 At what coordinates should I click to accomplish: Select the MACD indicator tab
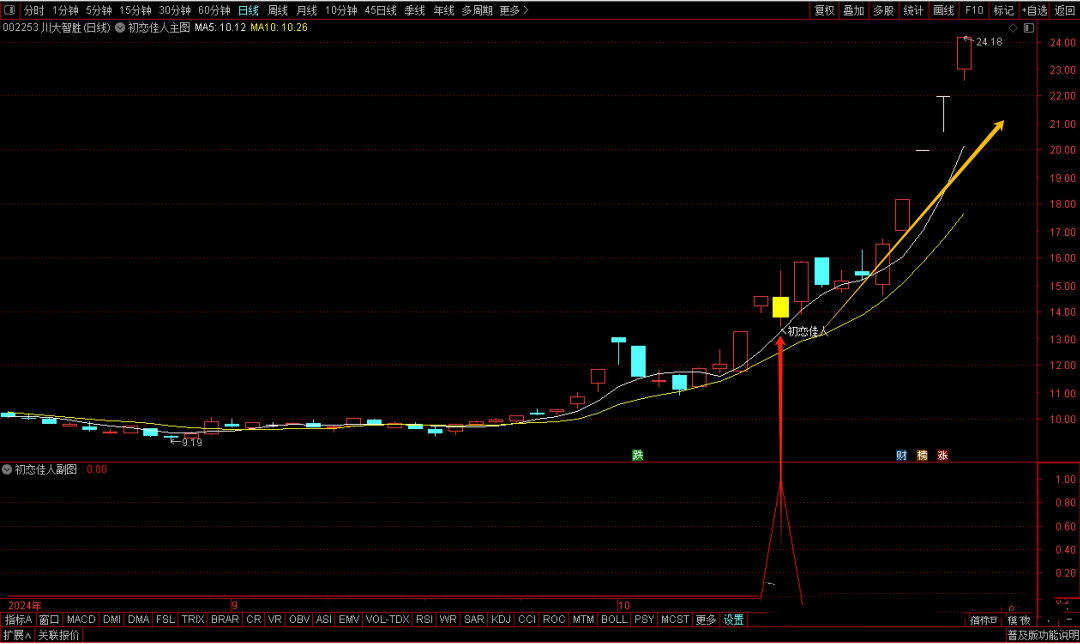(x=81, y=620)
